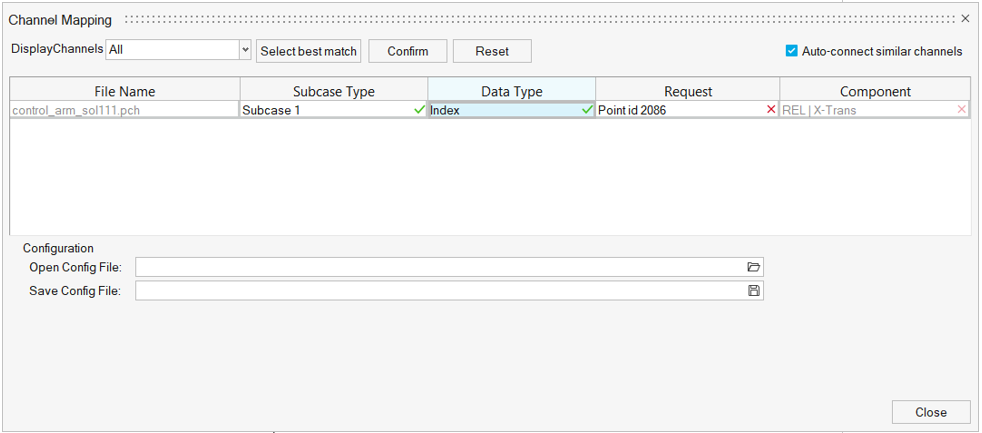Viewport: 982px width, 433px height.
Task: Select the Subcase 1 cell
Action: pos(325,110)
